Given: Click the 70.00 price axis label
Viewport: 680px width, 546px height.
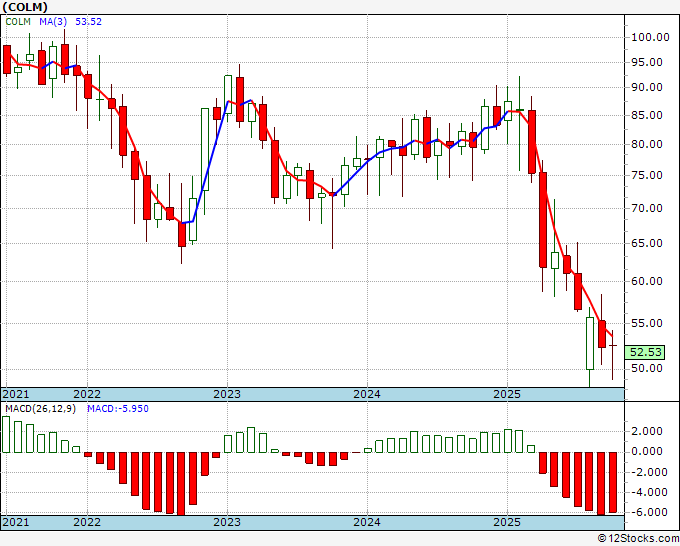Looking at the screenshot, I should tap(647, 209).
